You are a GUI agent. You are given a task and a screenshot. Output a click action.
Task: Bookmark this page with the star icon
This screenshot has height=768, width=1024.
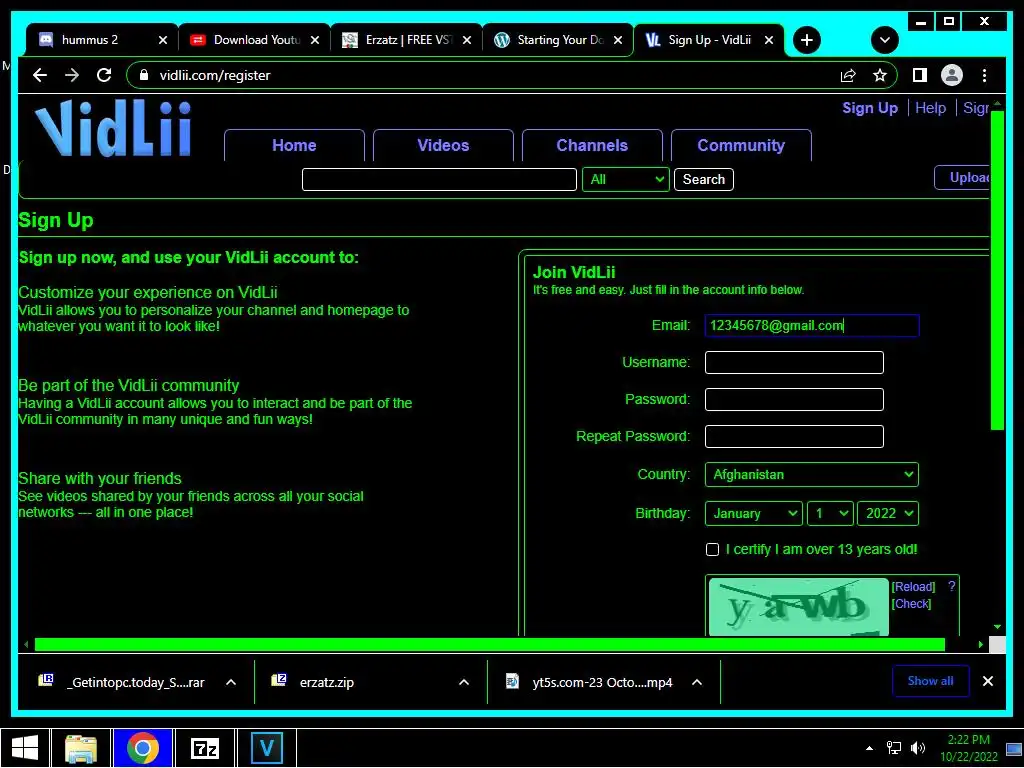pyautogui.click(x=880, y=75)
